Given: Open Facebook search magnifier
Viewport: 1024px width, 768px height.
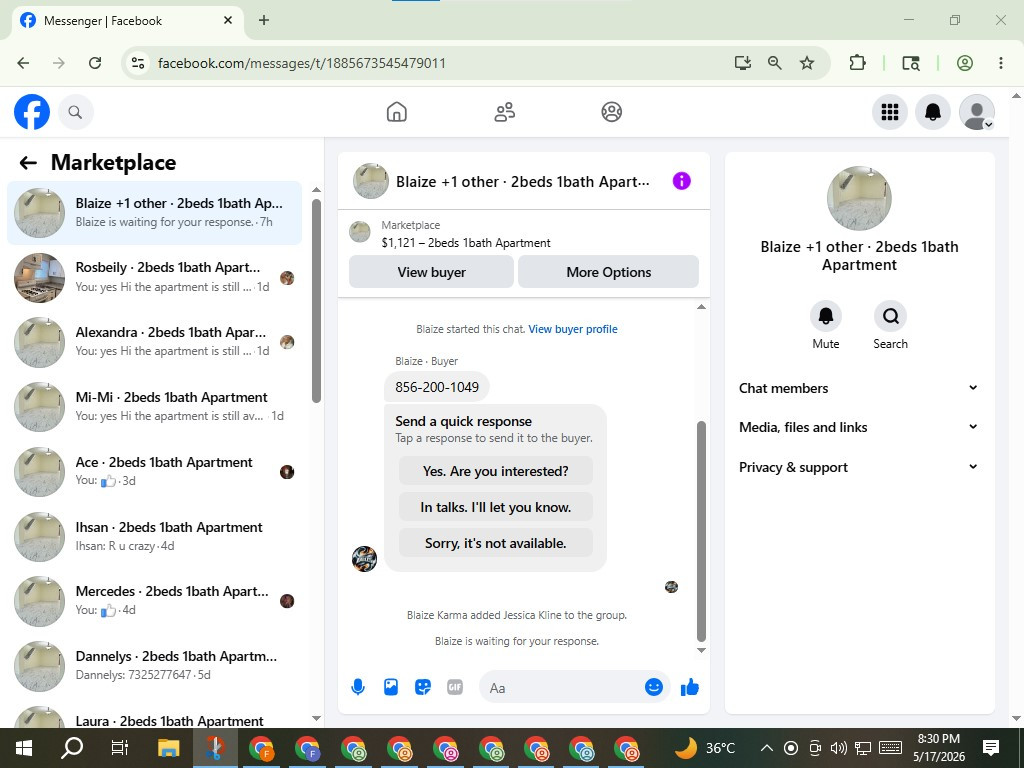Looking at the screenshot, I should [x=76, y=112].
